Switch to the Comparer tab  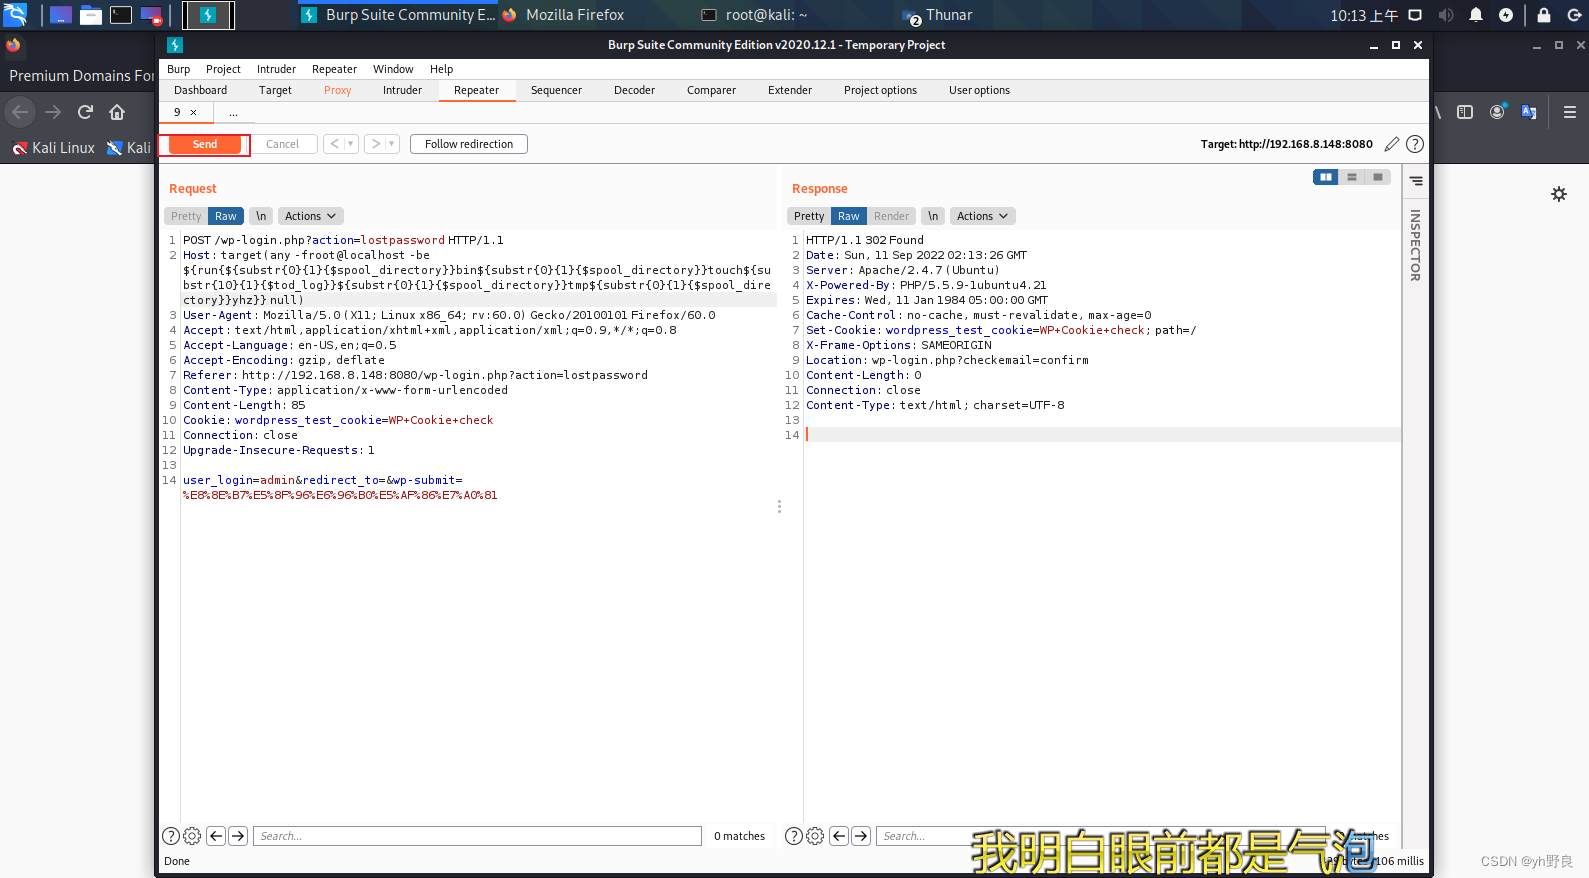(x=711, y=90)
